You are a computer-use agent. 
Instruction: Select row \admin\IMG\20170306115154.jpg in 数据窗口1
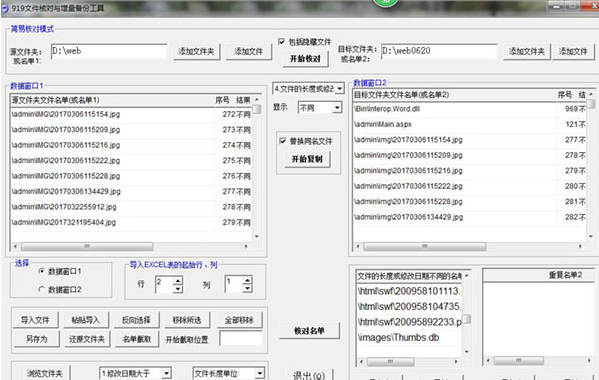tap(131, 114)
